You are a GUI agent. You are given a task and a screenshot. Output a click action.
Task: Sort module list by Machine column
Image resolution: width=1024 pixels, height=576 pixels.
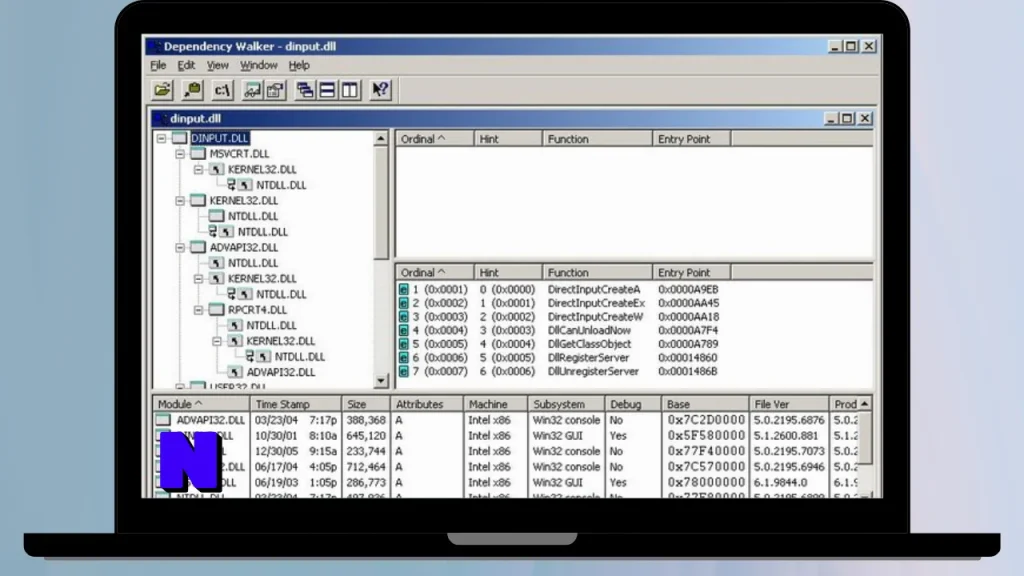495,404
